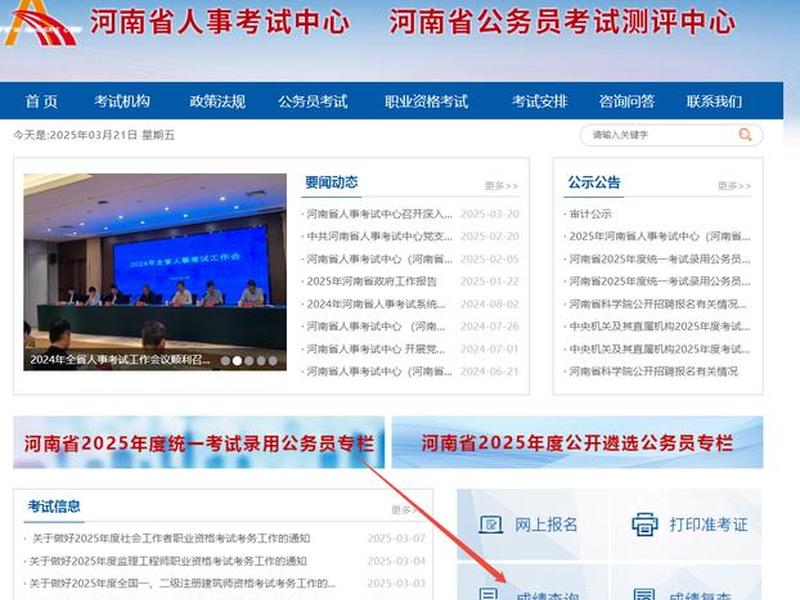Click date text 今天是:2025年03月21日
This screenshot has width=800, height=600.
click(x=94, y=135)
